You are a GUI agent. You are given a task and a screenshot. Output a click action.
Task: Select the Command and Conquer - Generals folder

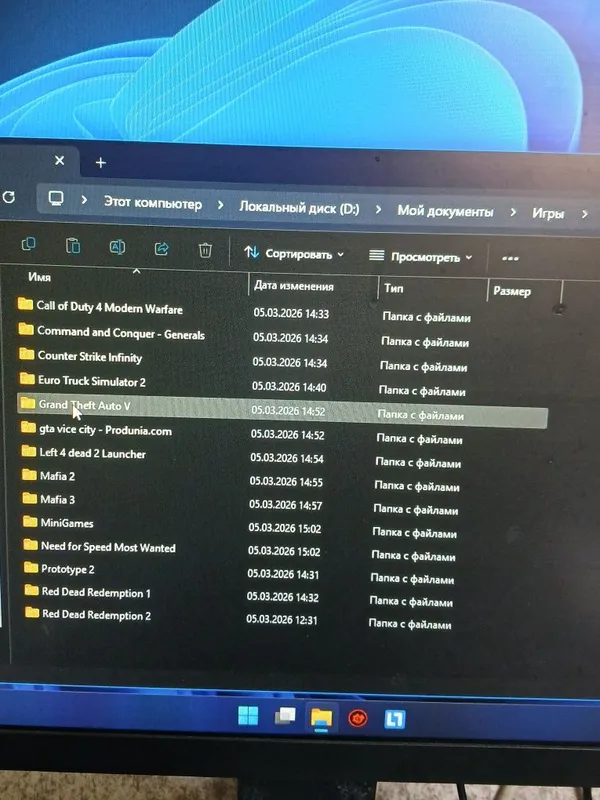point(121,333)
